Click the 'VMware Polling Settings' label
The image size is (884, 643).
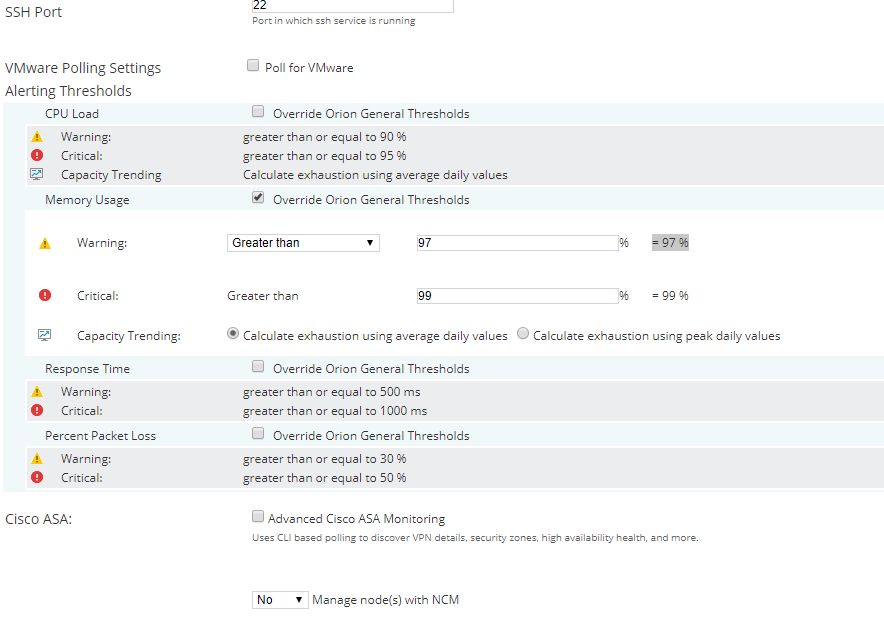pyautogui.click(x=83, y=68)
